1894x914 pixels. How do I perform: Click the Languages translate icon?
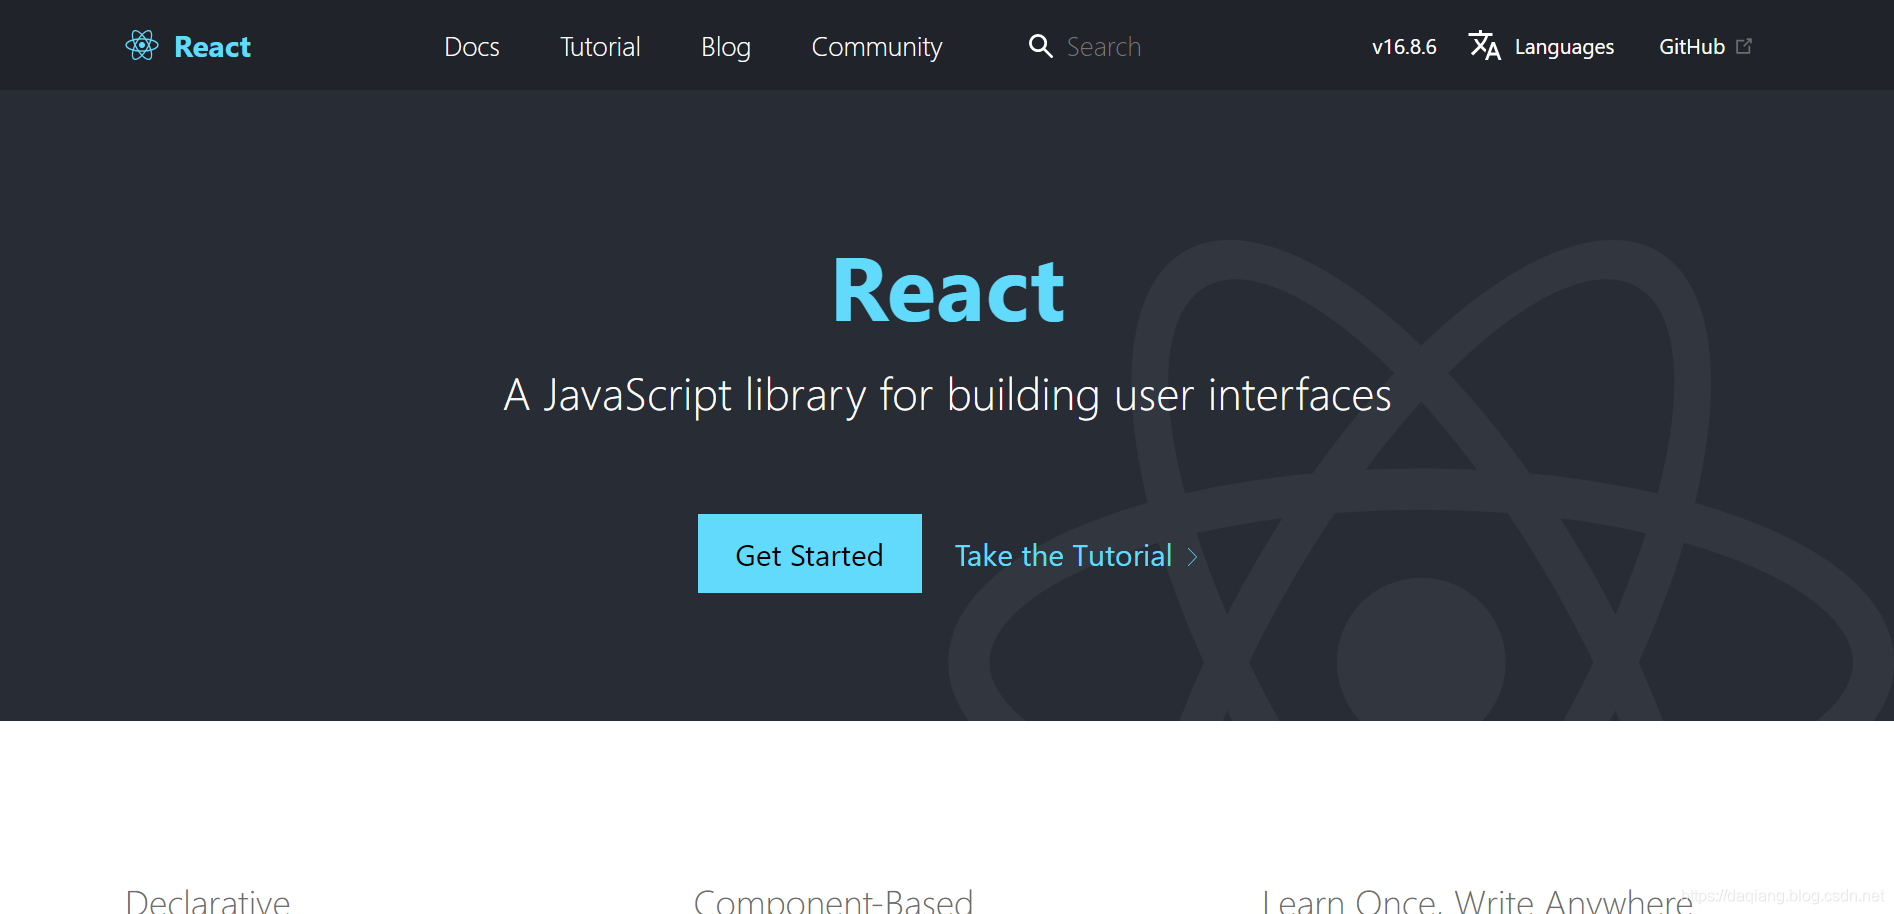(1485, 46)
